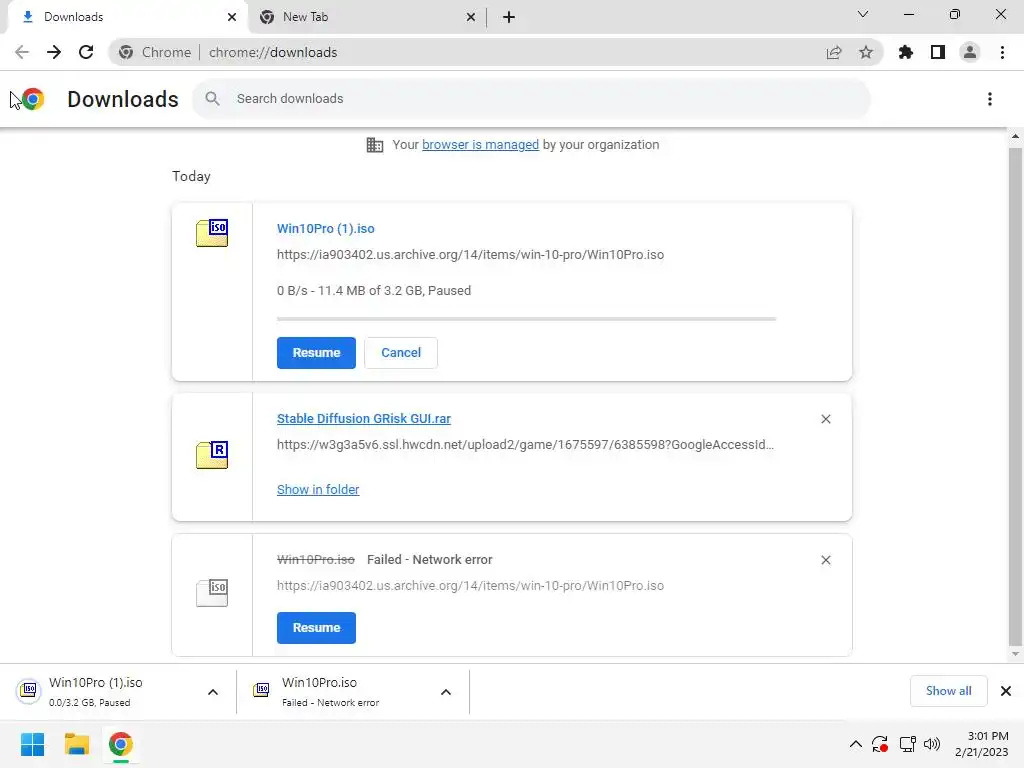Click Show in folder link
This screenshot has width=1024, height=768.
(318, 489)
